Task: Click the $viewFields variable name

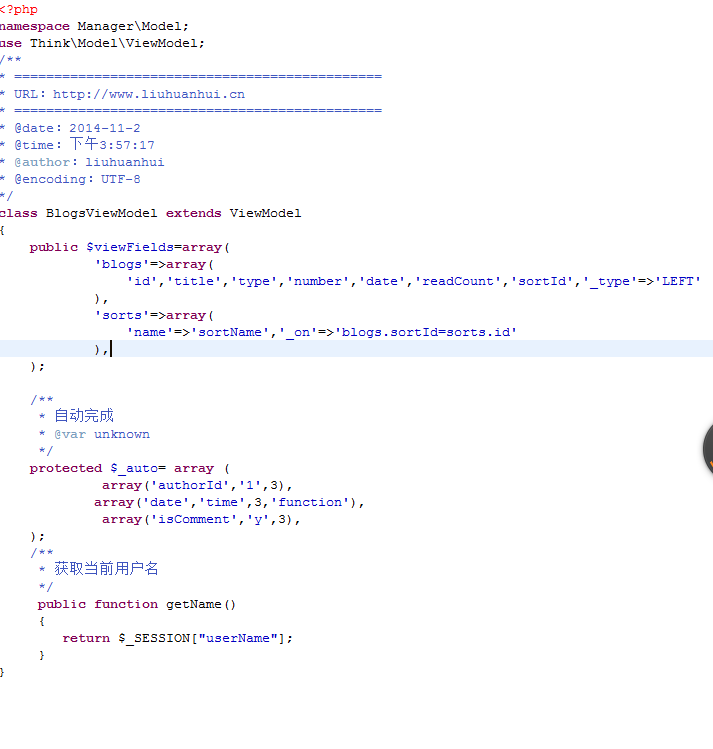Action: coord(130,247)
